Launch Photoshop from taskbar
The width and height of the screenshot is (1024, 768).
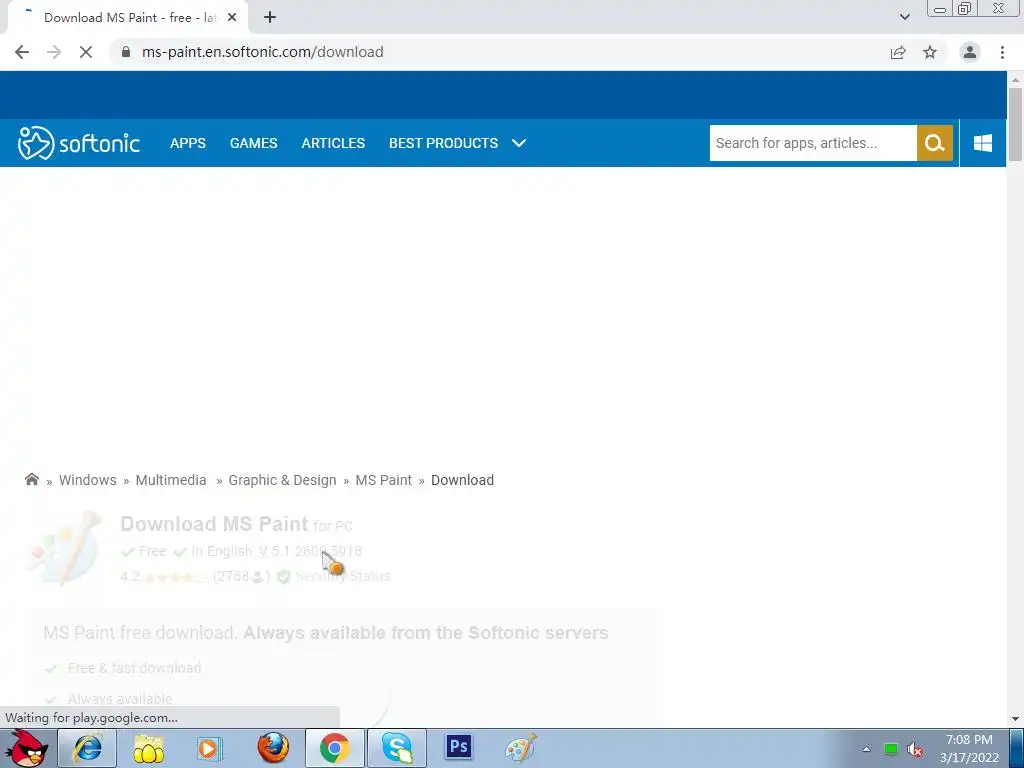tap(458, 746)
